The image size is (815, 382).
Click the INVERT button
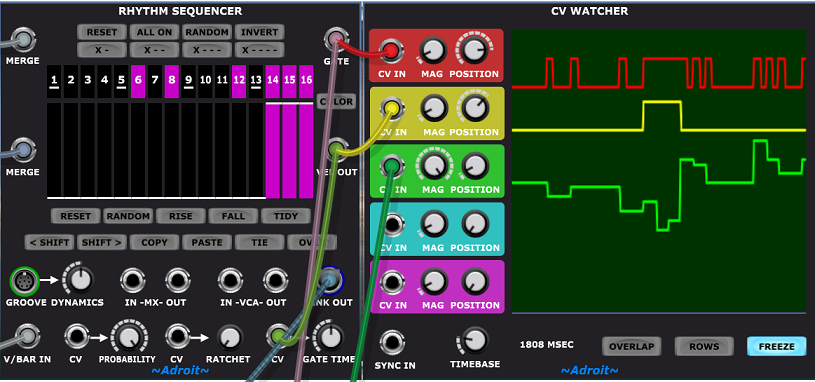(x=259, y=32)
